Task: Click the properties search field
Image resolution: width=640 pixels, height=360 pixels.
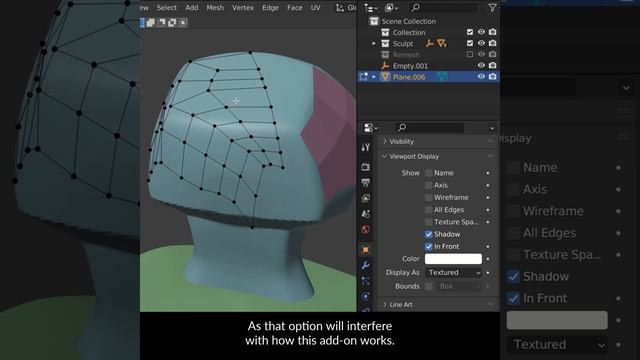Action: point(430,128)
